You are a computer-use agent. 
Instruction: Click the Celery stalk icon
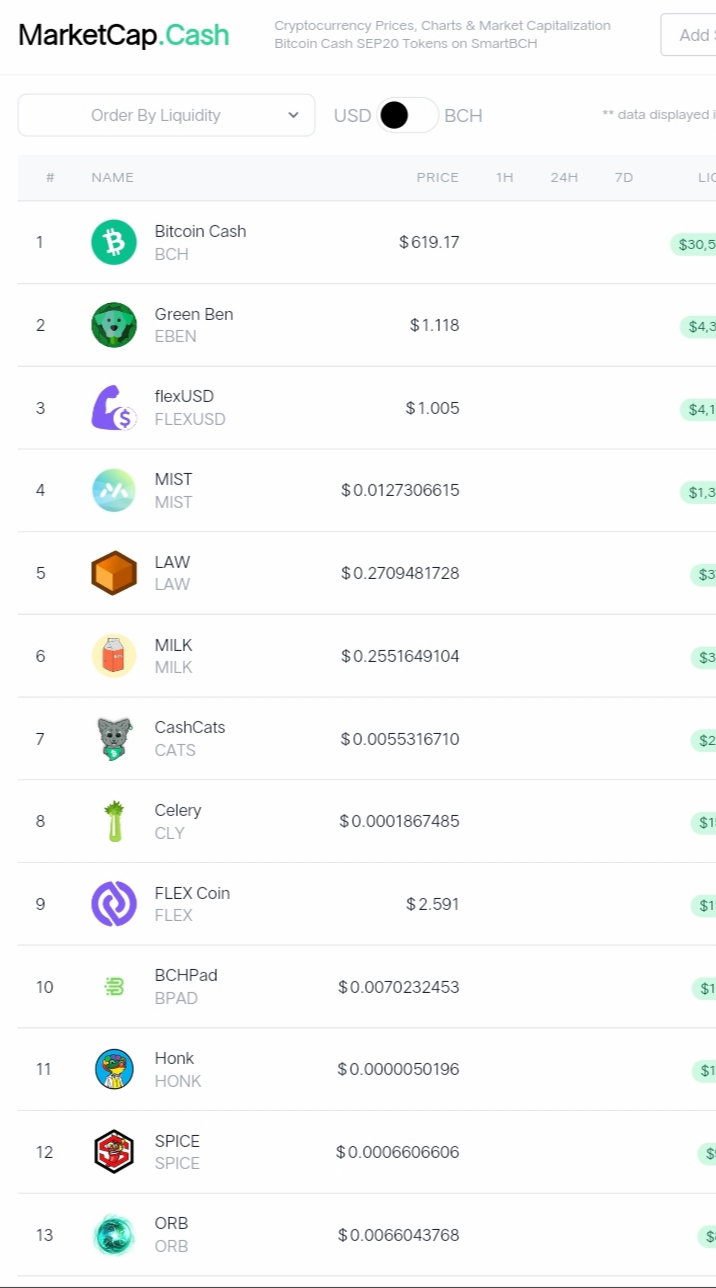[x=114, y=821]
